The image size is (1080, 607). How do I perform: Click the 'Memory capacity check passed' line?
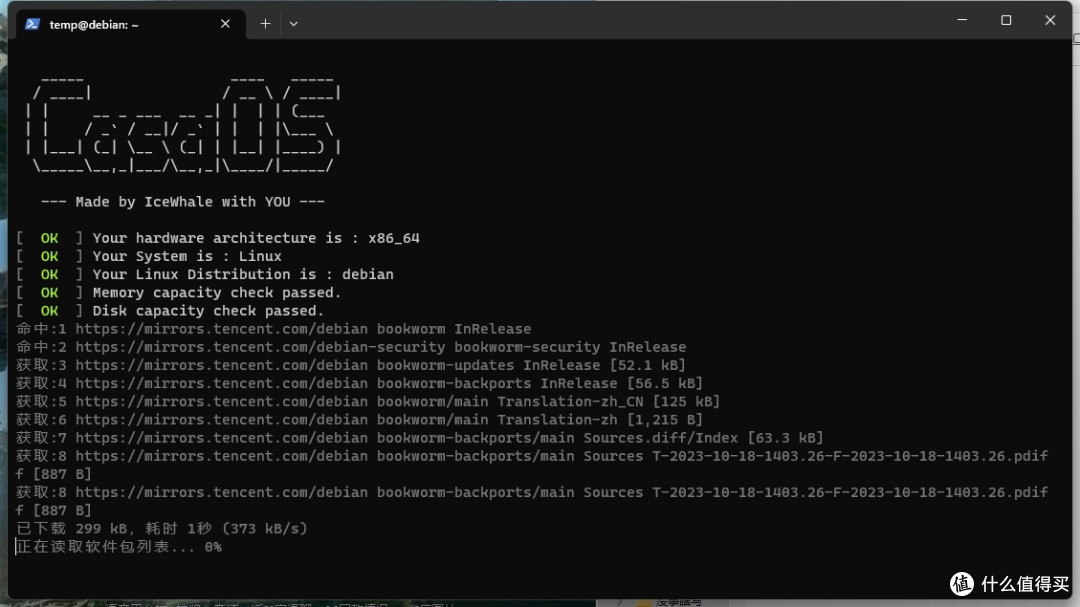tap(216, 293)
